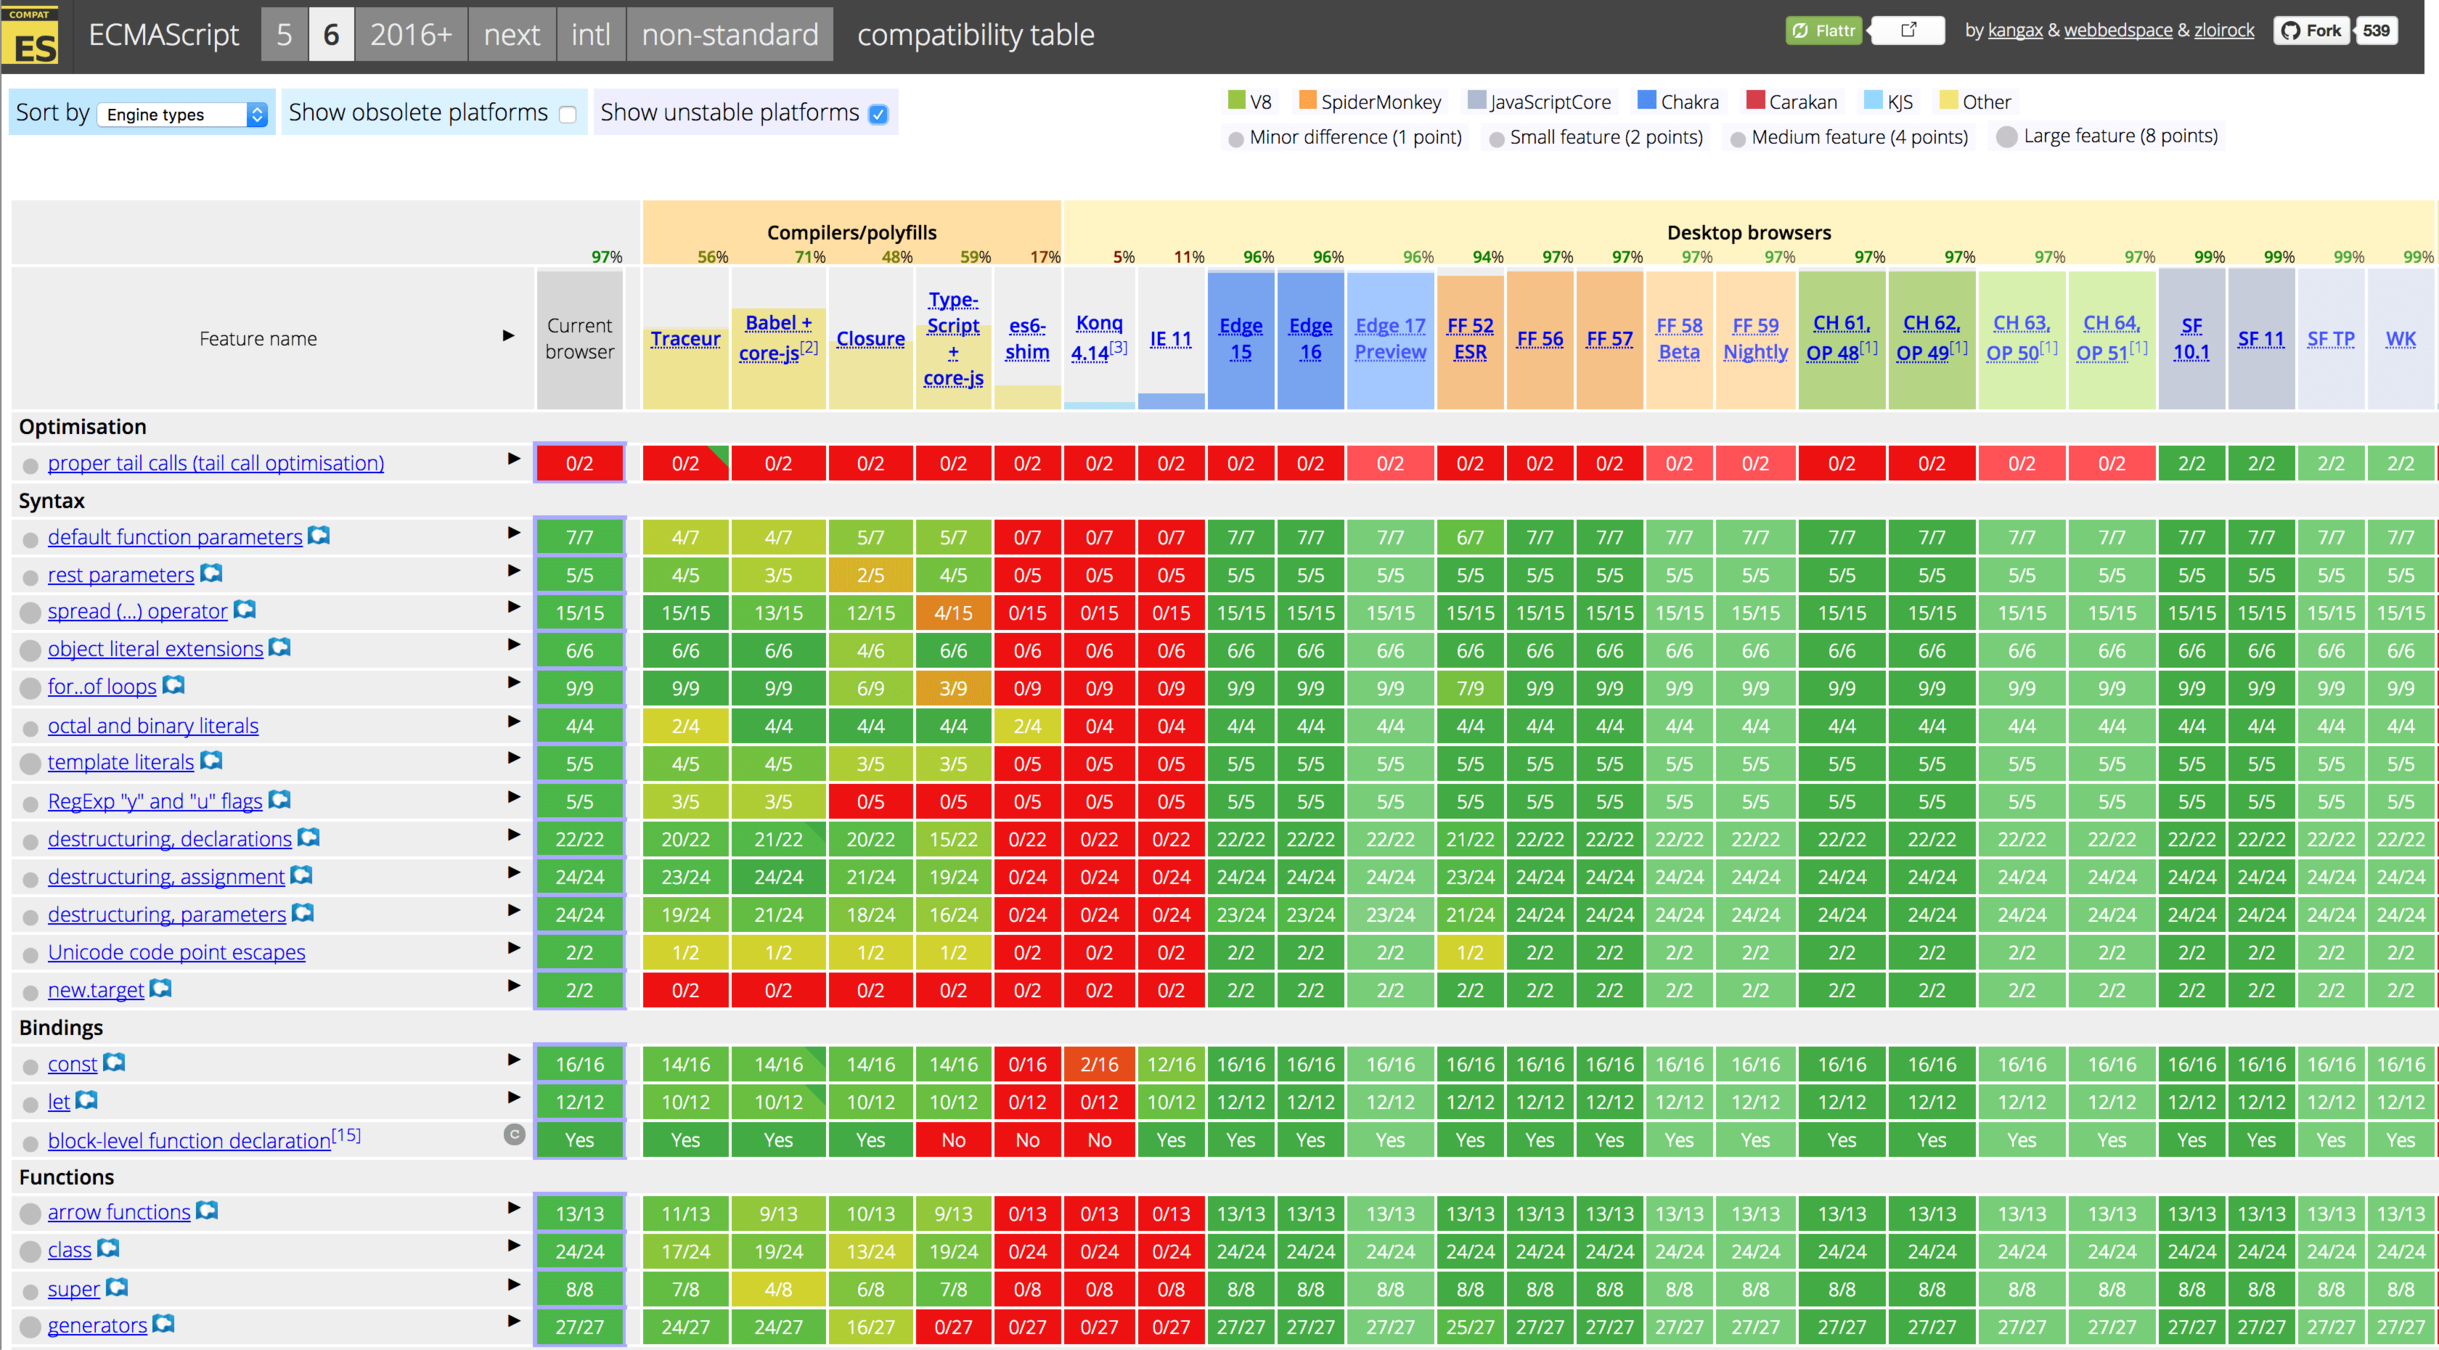Click Traceur's 0/2 cell for proper tail calls
This screenshot has width=2439, height=1350.
685,463
